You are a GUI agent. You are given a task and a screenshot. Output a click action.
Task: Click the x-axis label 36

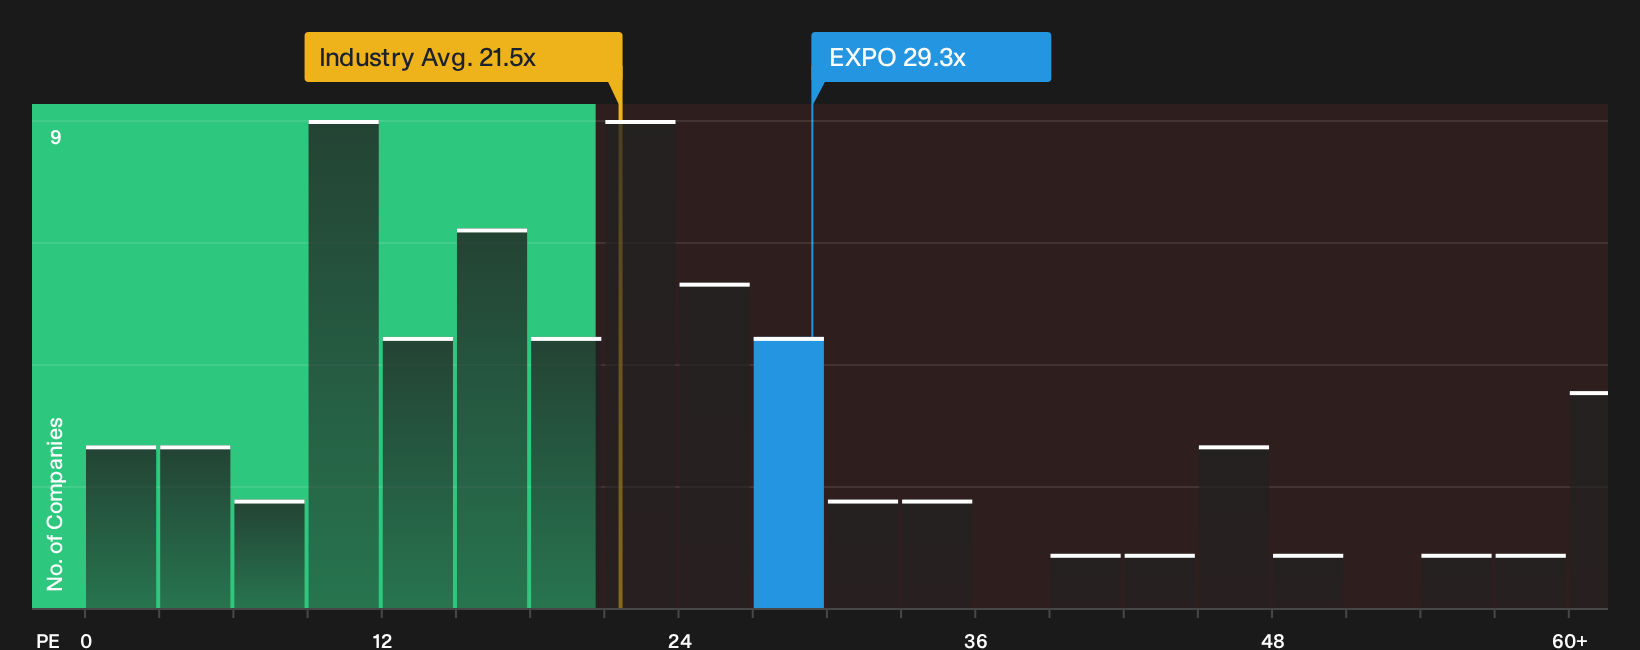pos(976,640)
